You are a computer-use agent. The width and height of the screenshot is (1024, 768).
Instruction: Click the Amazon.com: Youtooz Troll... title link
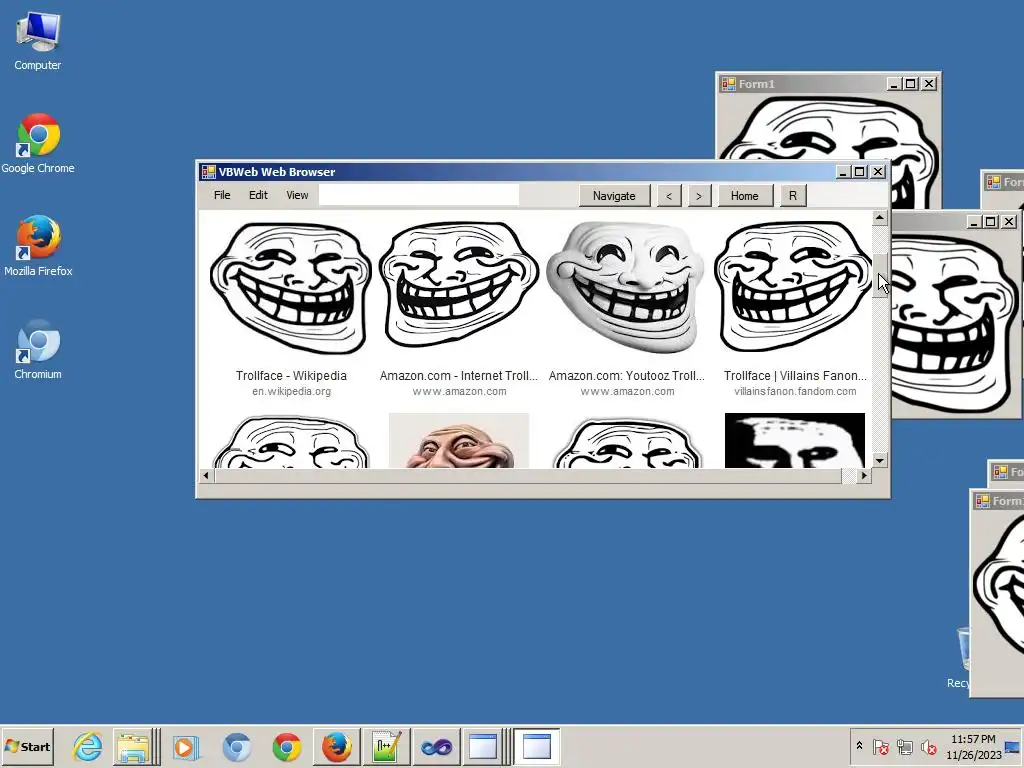click(x=627, y=376)
